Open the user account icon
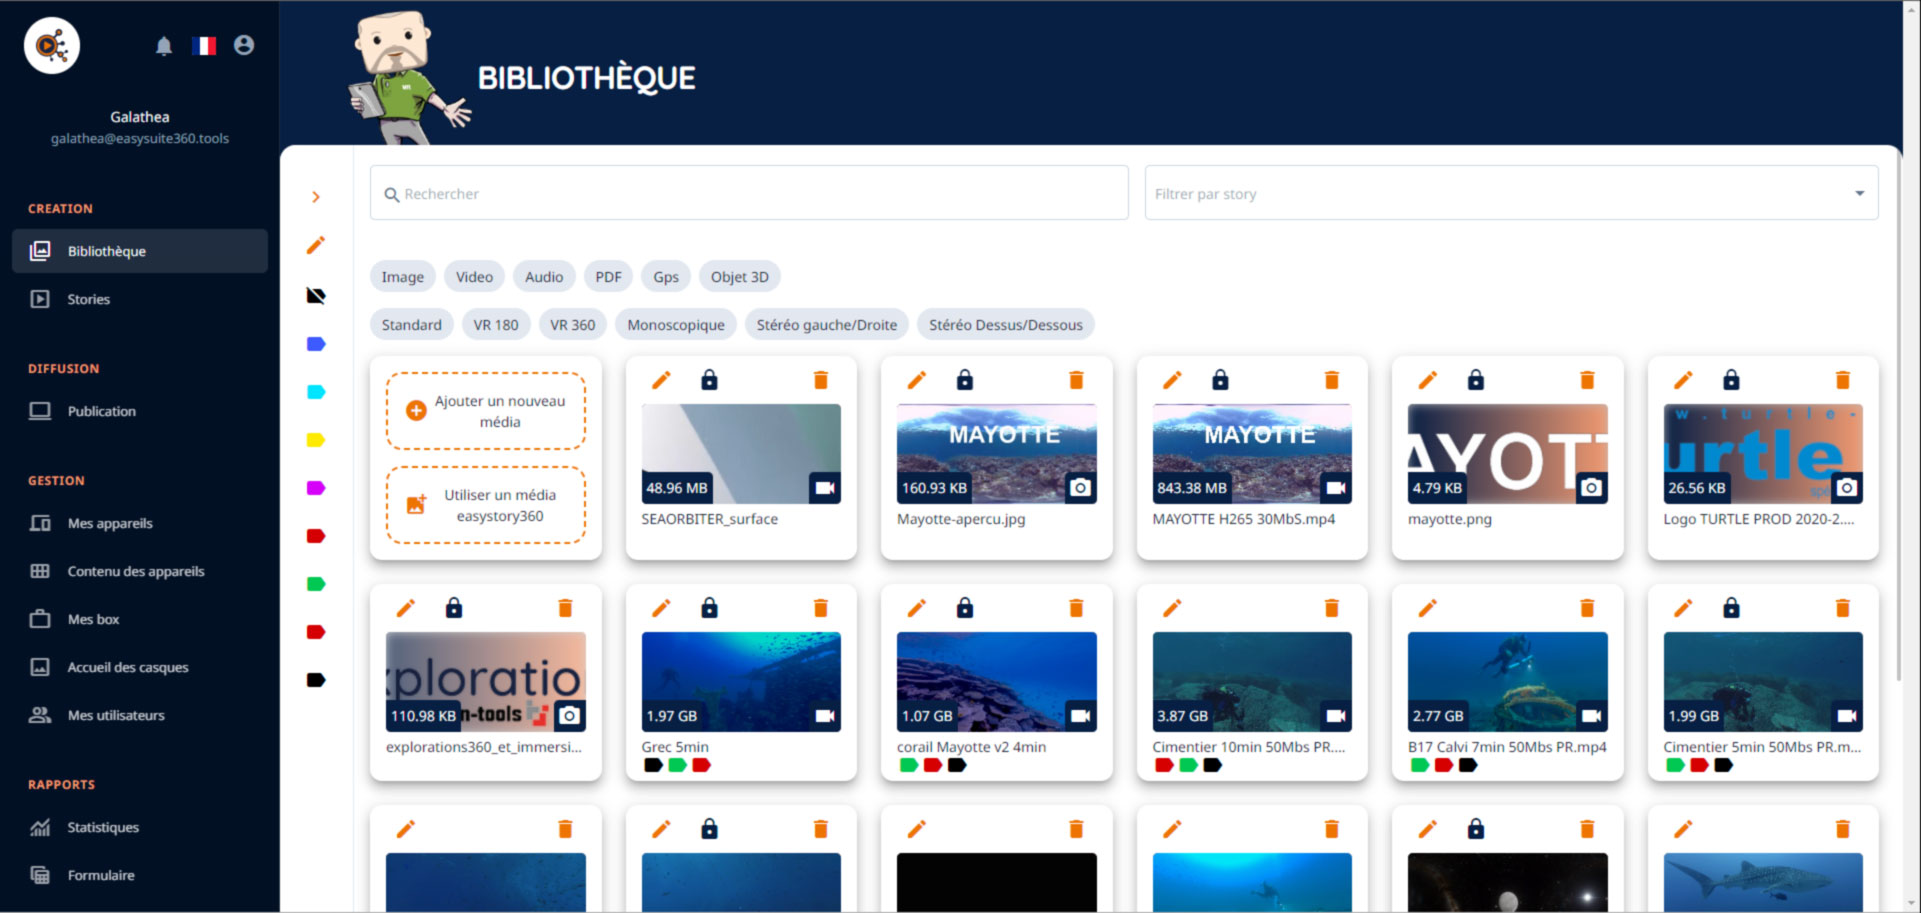 (244, 45)
